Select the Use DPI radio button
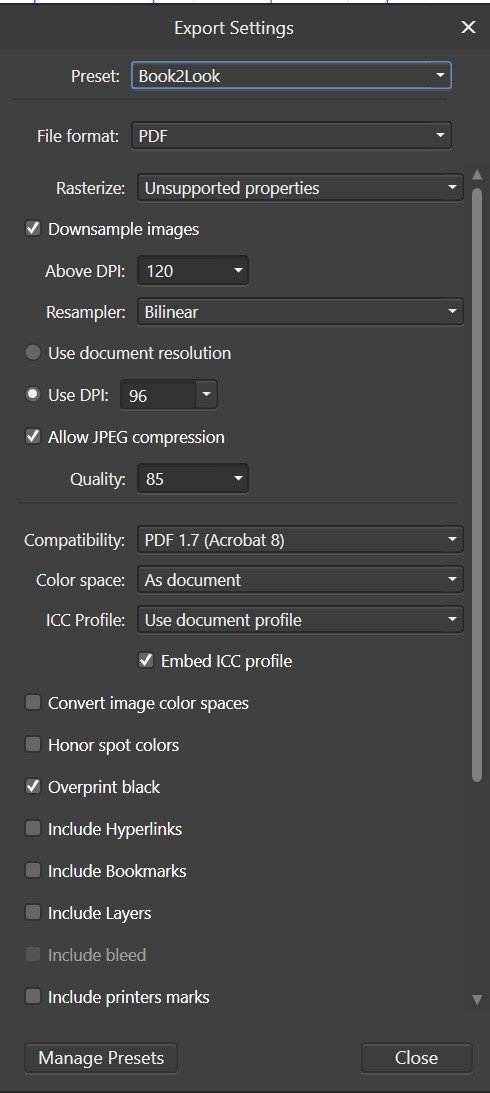This screenshot has height=1093, width=490. (33, 395)
